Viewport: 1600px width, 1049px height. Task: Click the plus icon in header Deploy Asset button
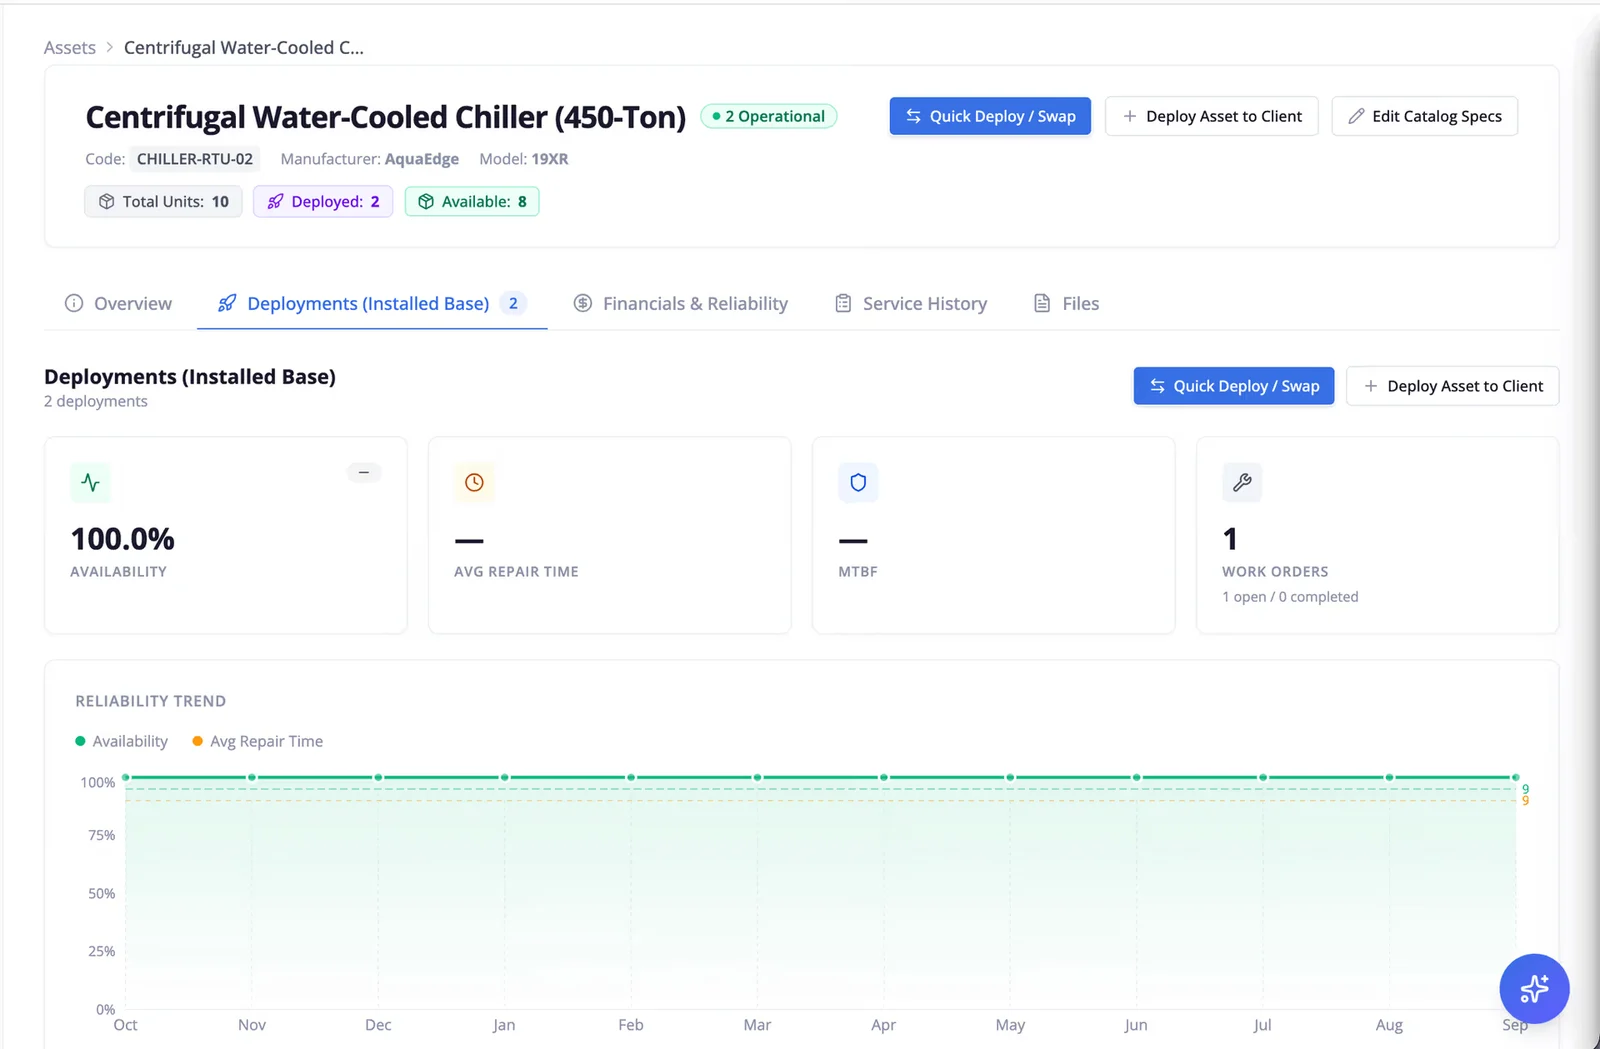pos(1129,116)
